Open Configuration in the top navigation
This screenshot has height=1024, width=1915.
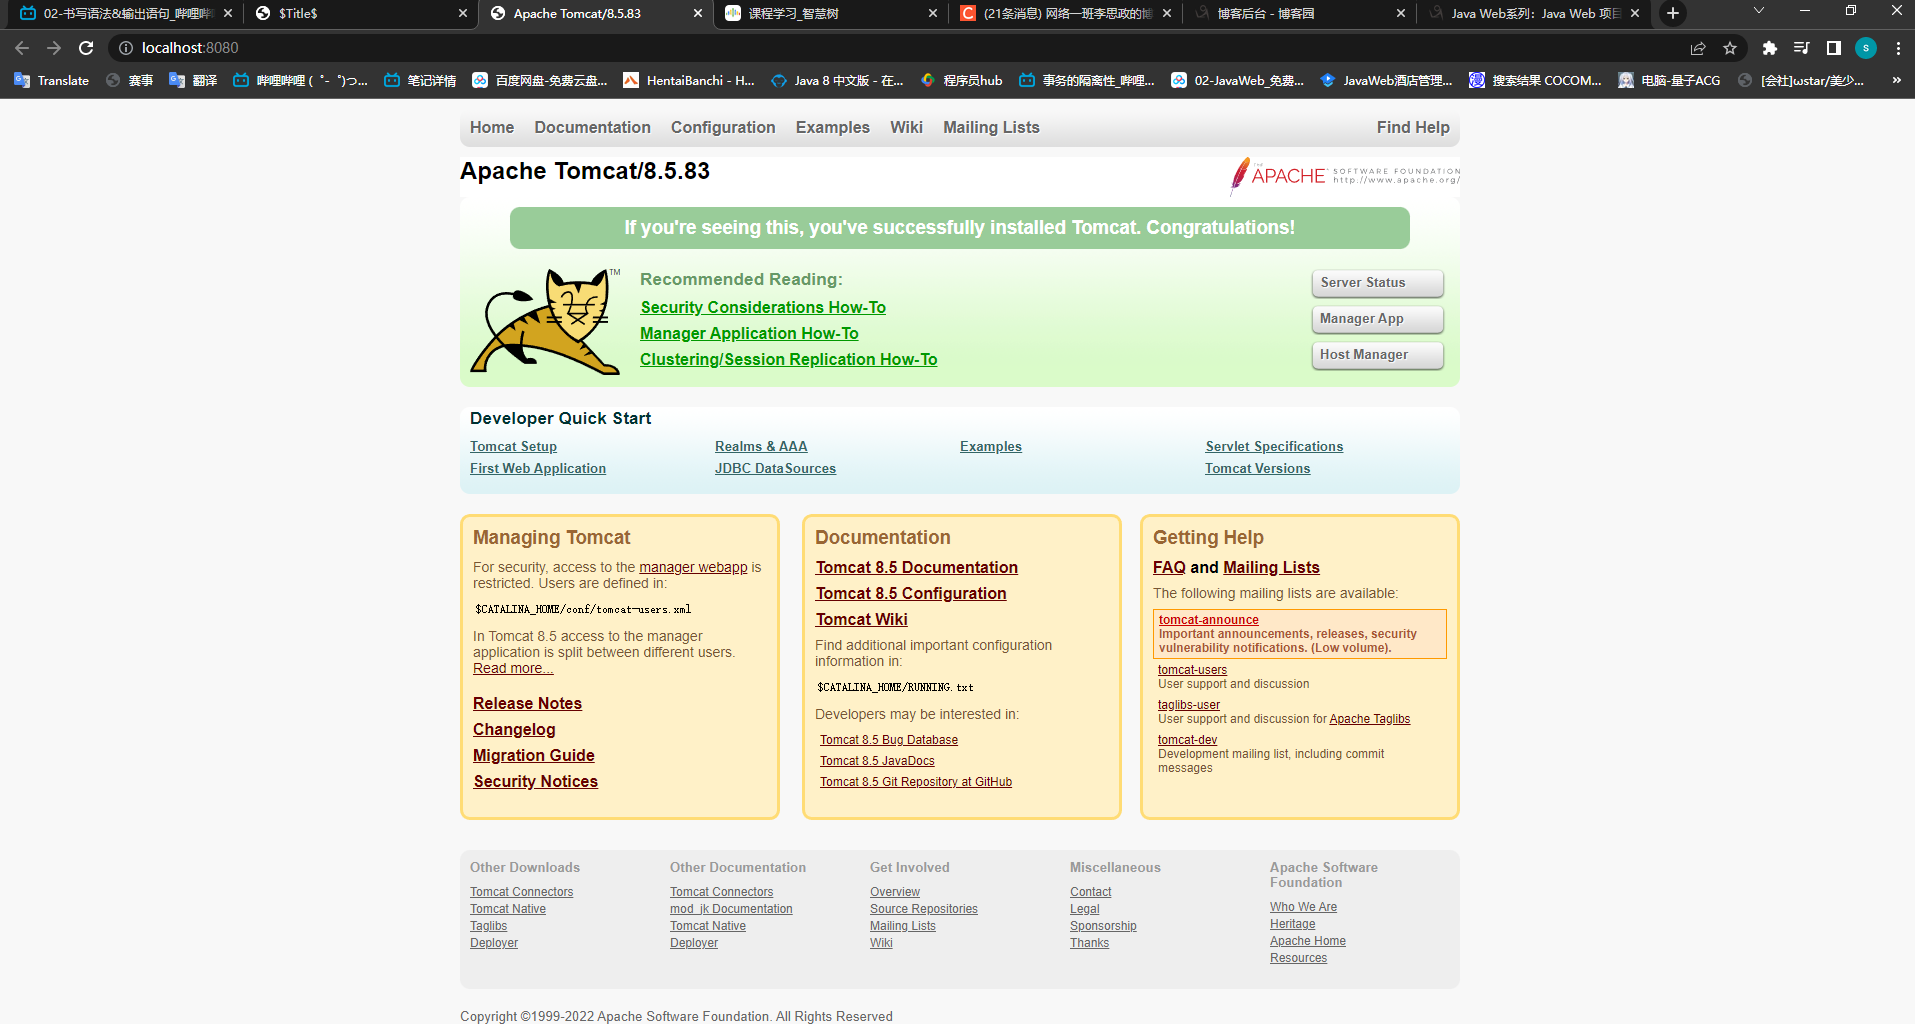click(x=723, y=127)
